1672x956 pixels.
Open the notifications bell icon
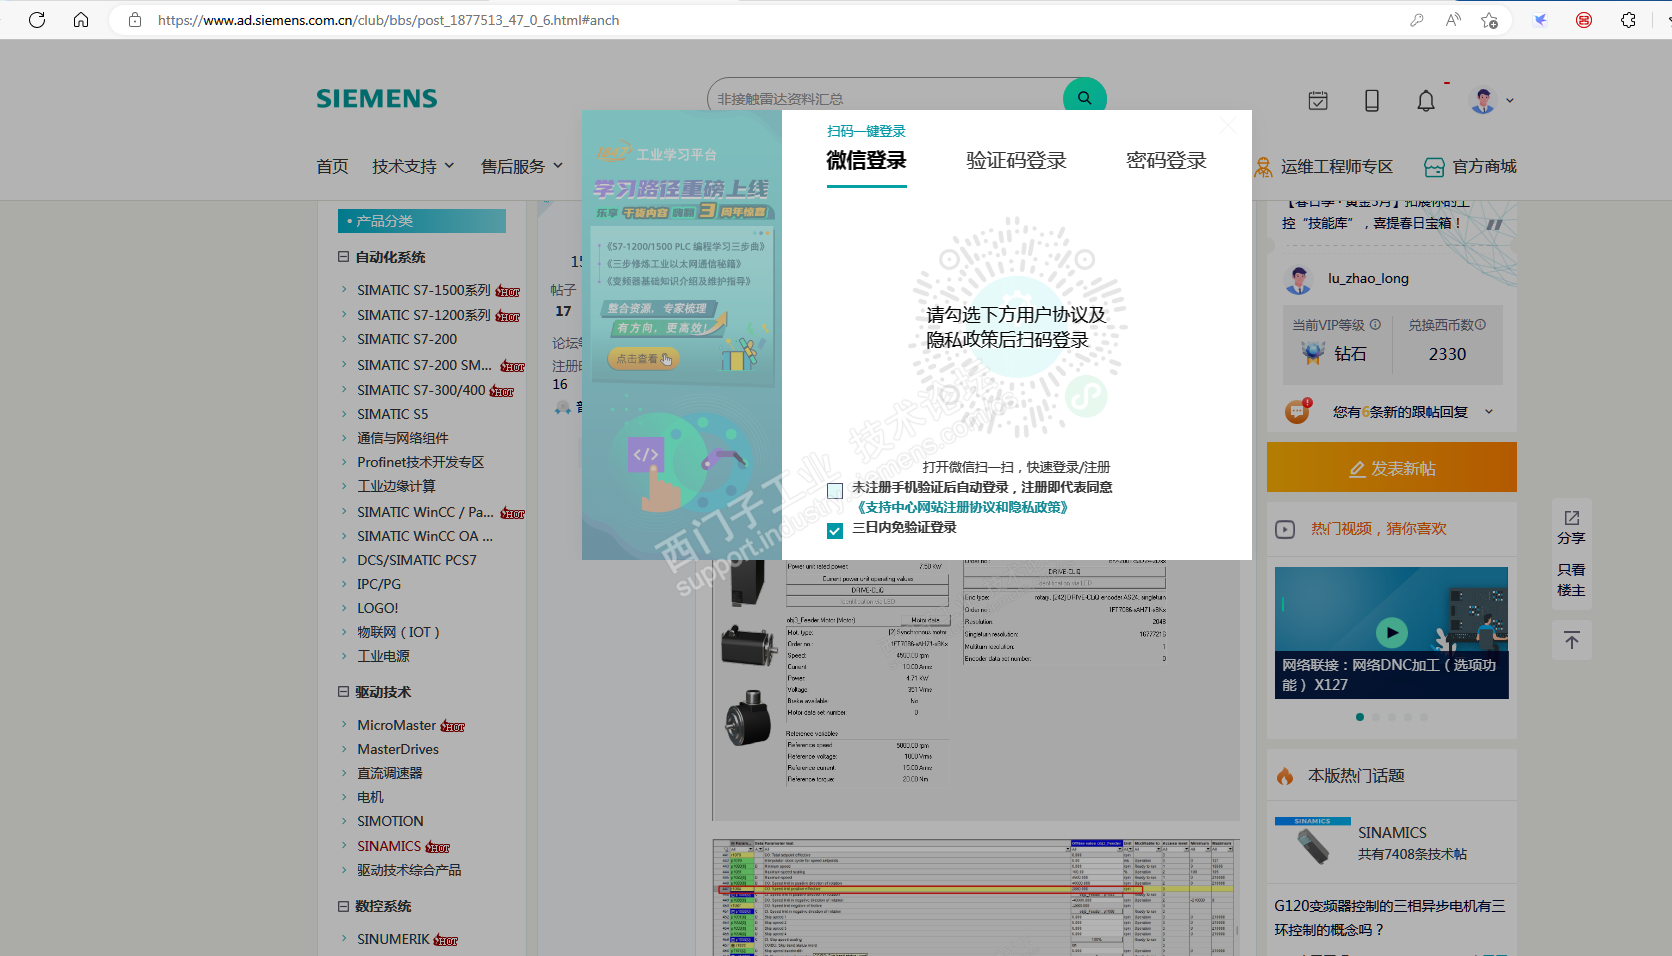[x=1426, y=100]
